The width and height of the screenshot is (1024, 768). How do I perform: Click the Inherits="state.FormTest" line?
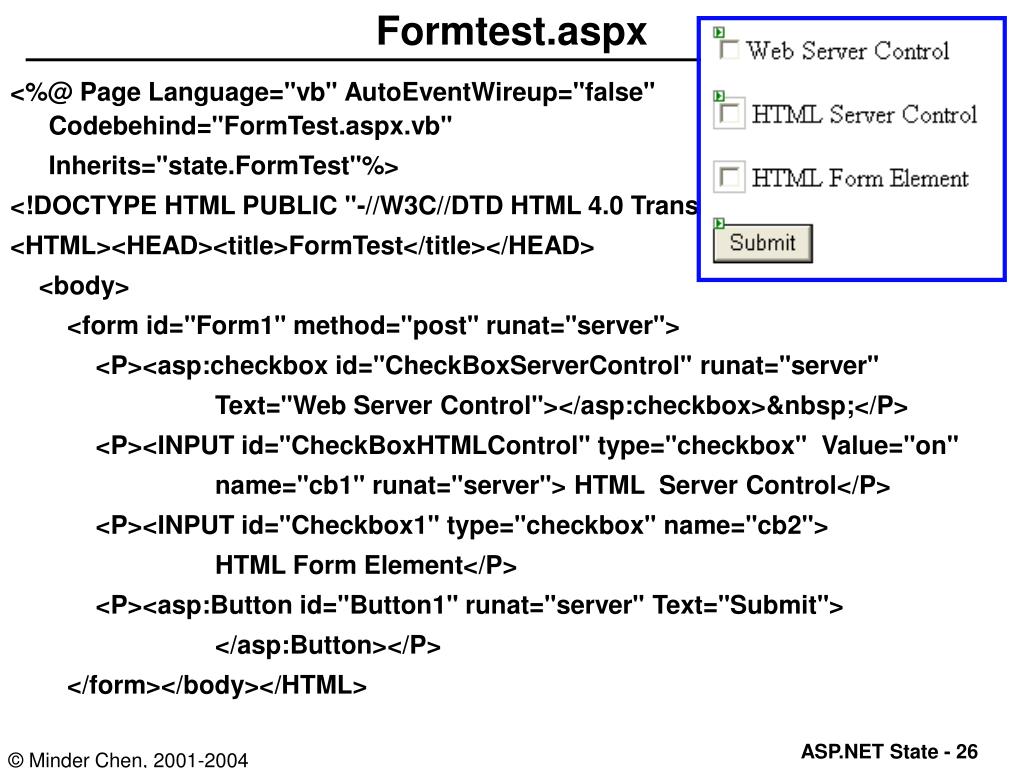click(x=223, y=165)
